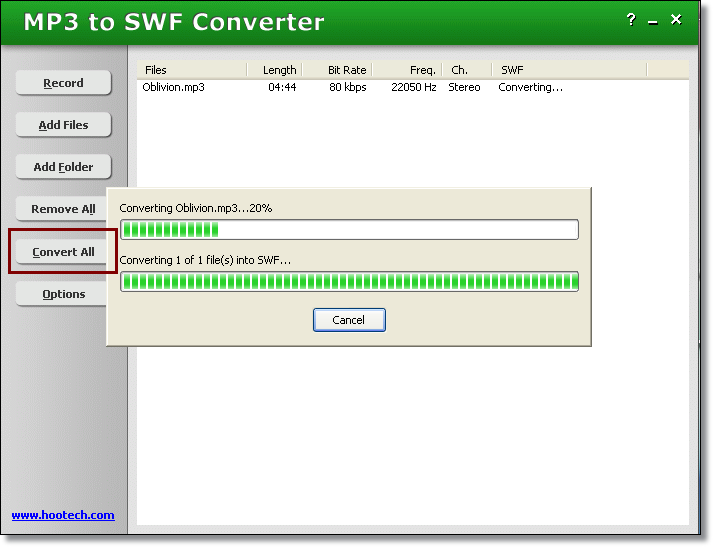Click the Length column header

coord(279,70)
